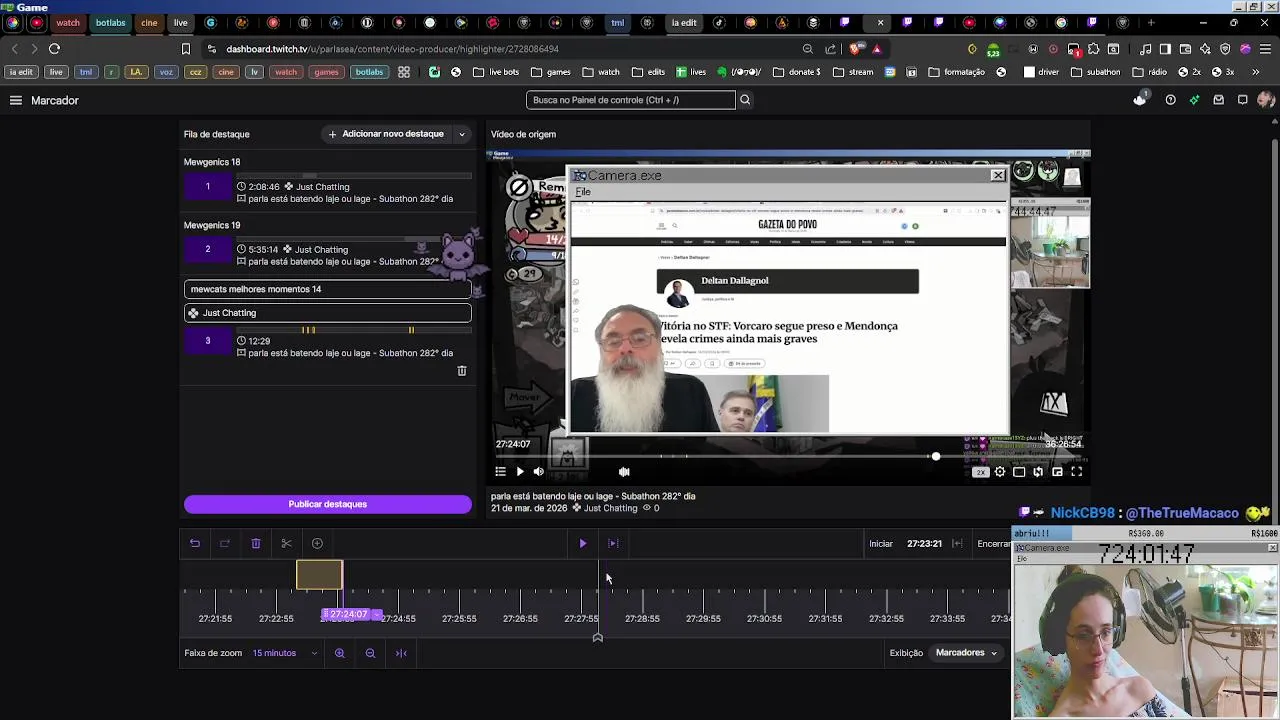Viewport: 1280px width, 720px height.
Task: Set start point to current position icon
Action: [957, 543]
